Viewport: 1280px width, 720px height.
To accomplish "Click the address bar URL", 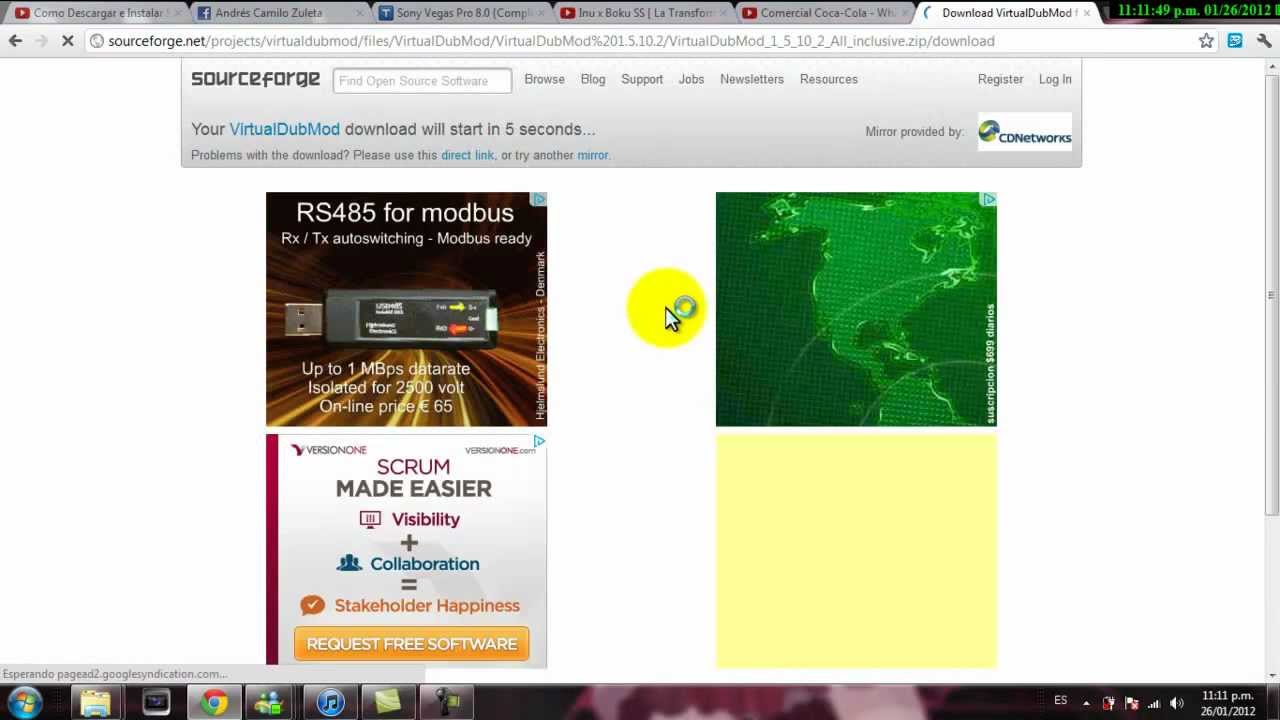I will [x=550, y=41].
